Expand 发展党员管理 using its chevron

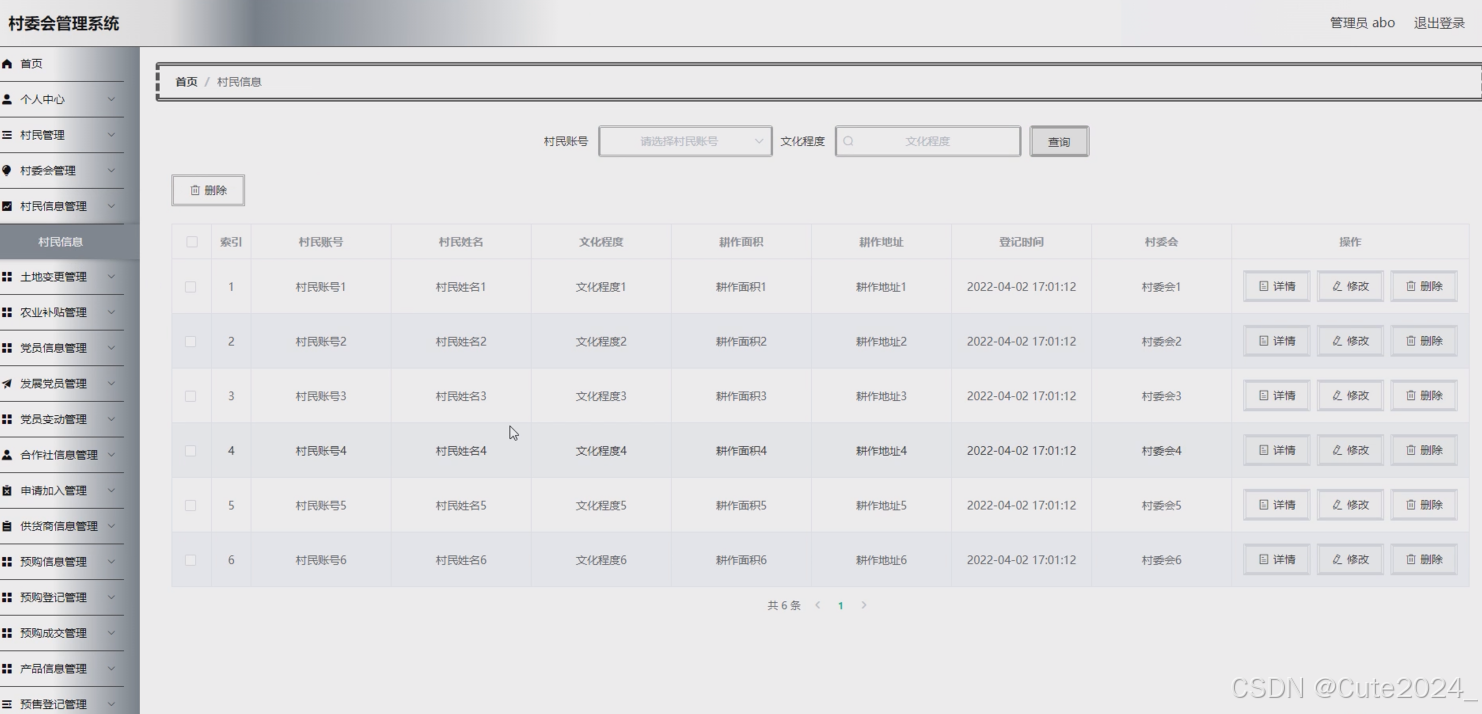111,384
